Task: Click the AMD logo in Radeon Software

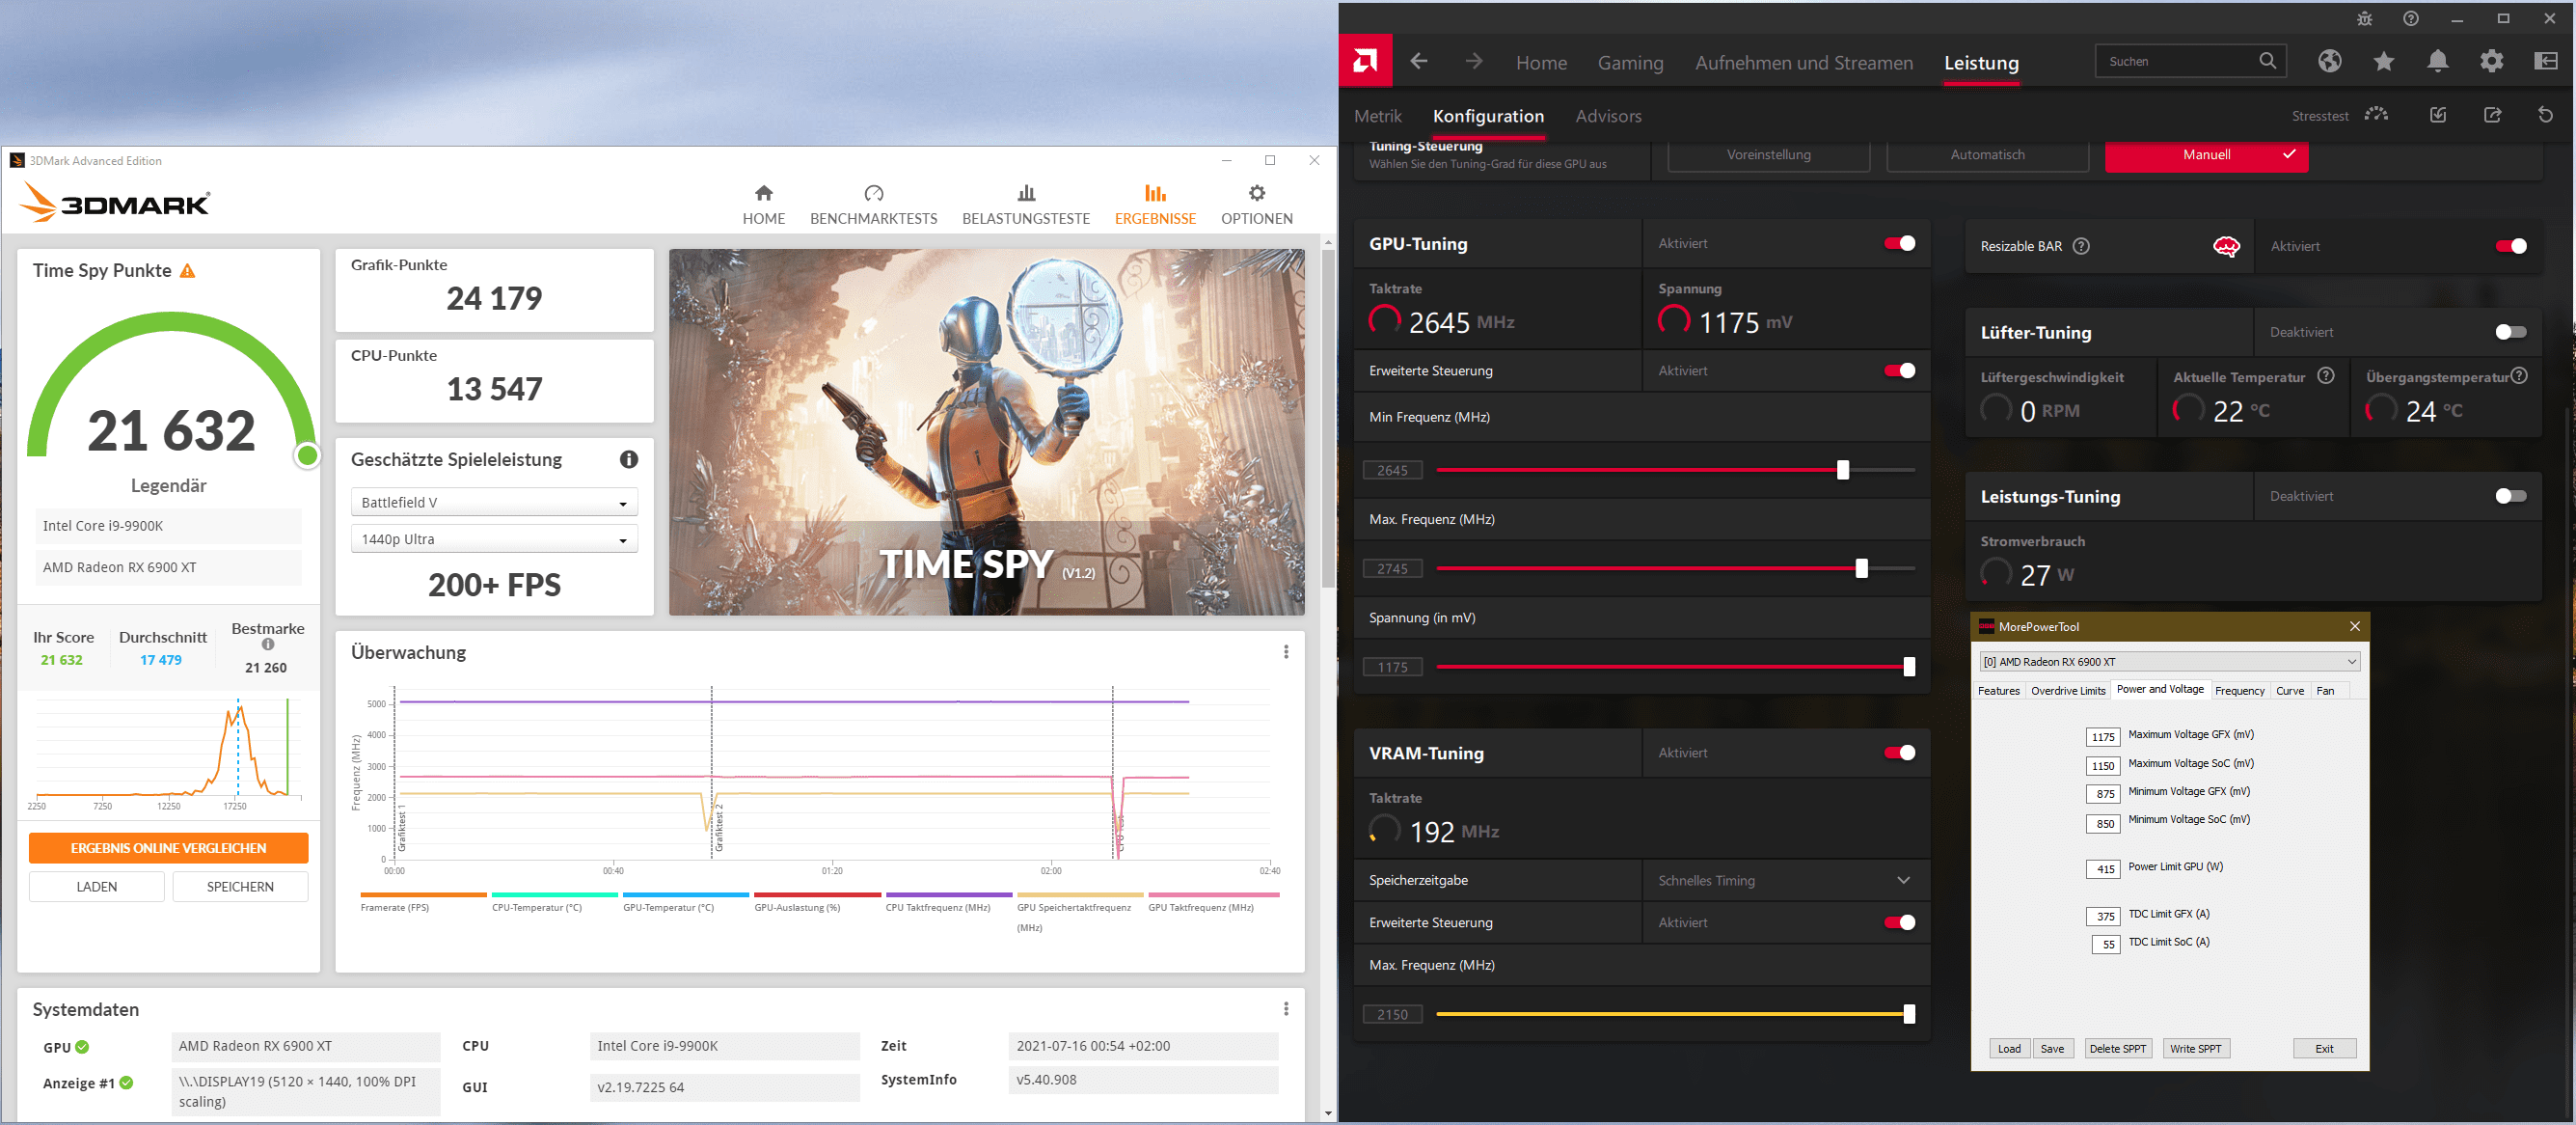Action: pyautogui.click(x=1365, y=61)
